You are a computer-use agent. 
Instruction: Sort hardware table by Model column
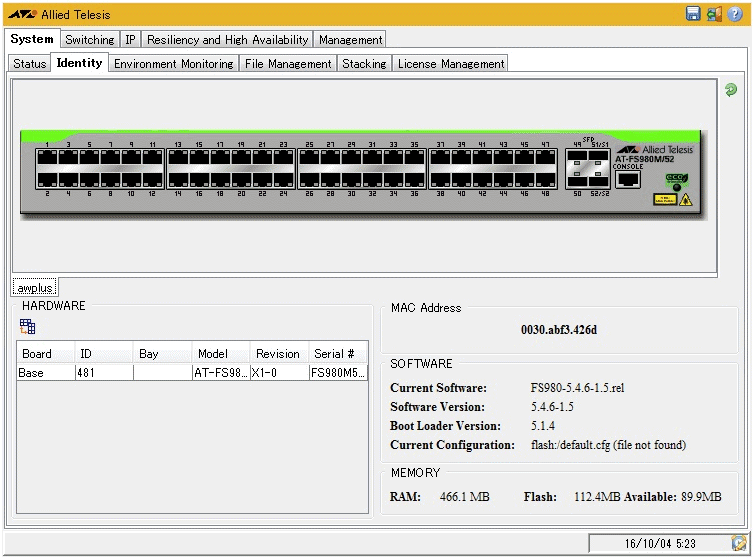(212, 354)
